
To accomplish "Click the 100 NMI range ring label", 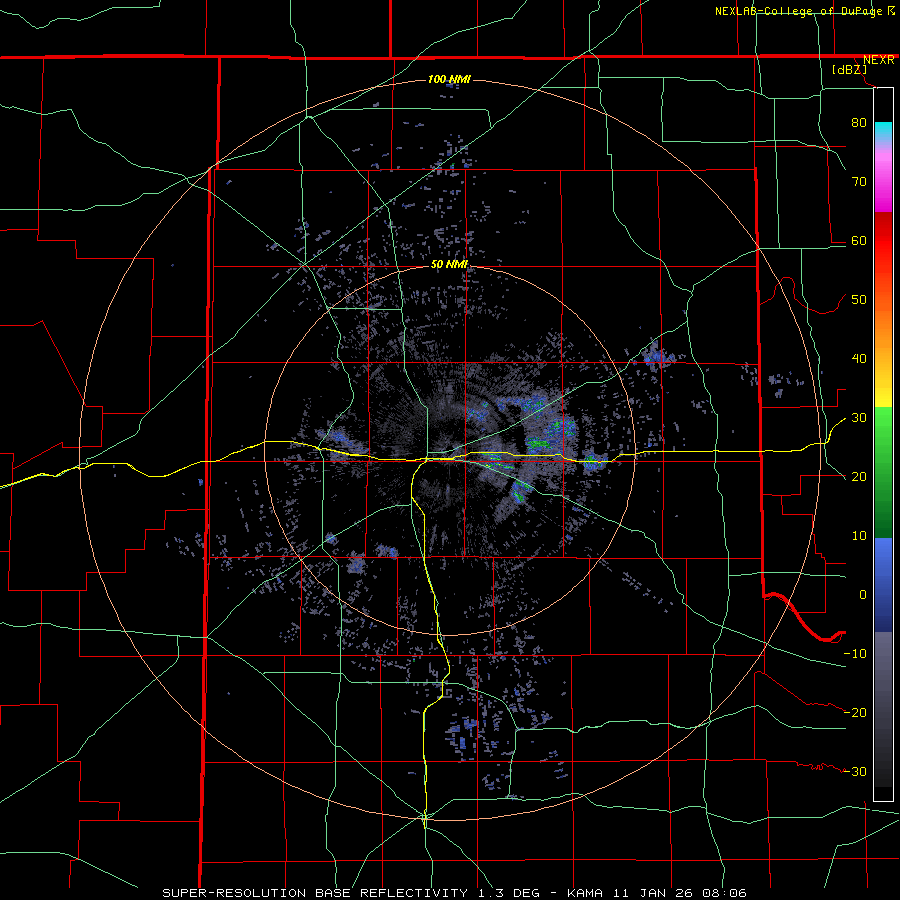I will pyautogui.click(x=449, y=79).
